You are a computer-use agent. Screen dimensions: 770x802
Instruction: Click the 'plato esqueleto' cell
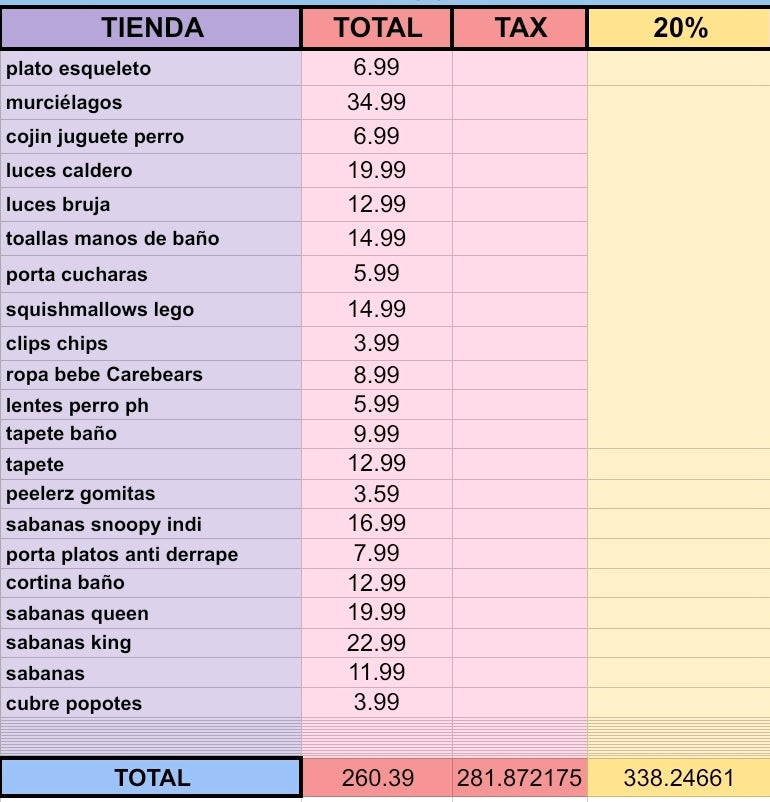coord(151,68)
